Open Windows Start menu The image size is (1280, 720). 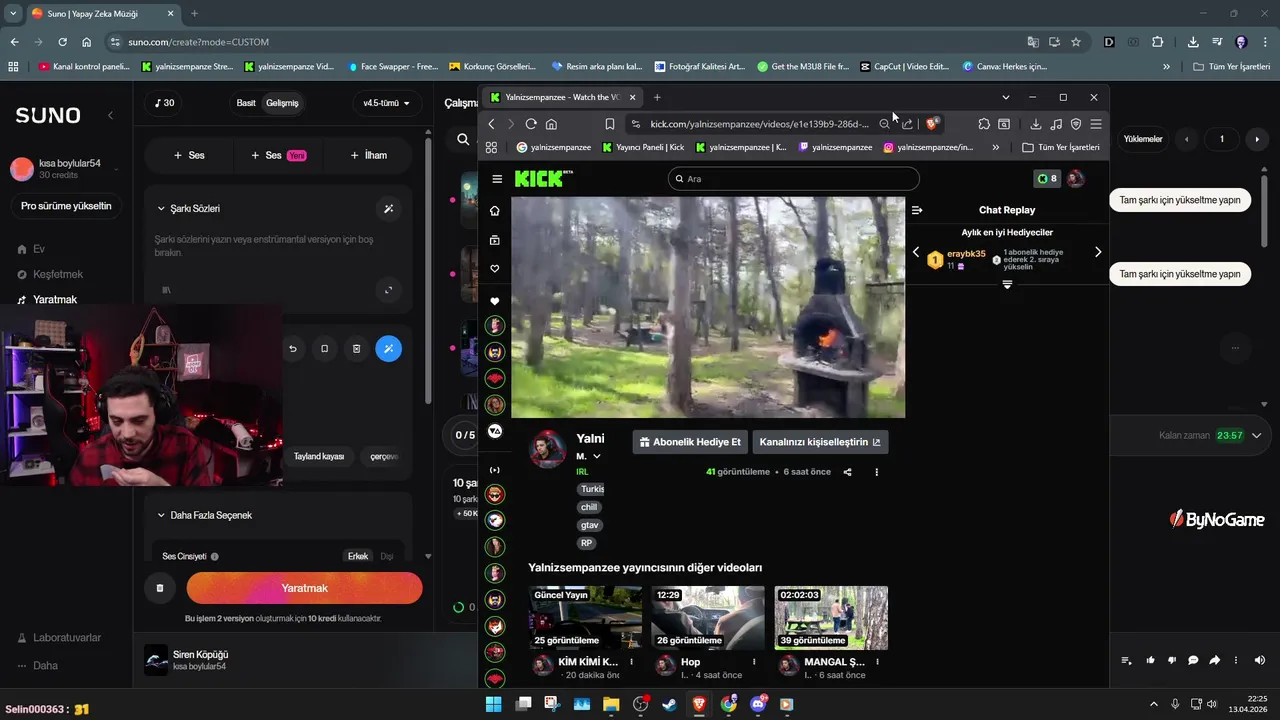click(x=493, y=704)
